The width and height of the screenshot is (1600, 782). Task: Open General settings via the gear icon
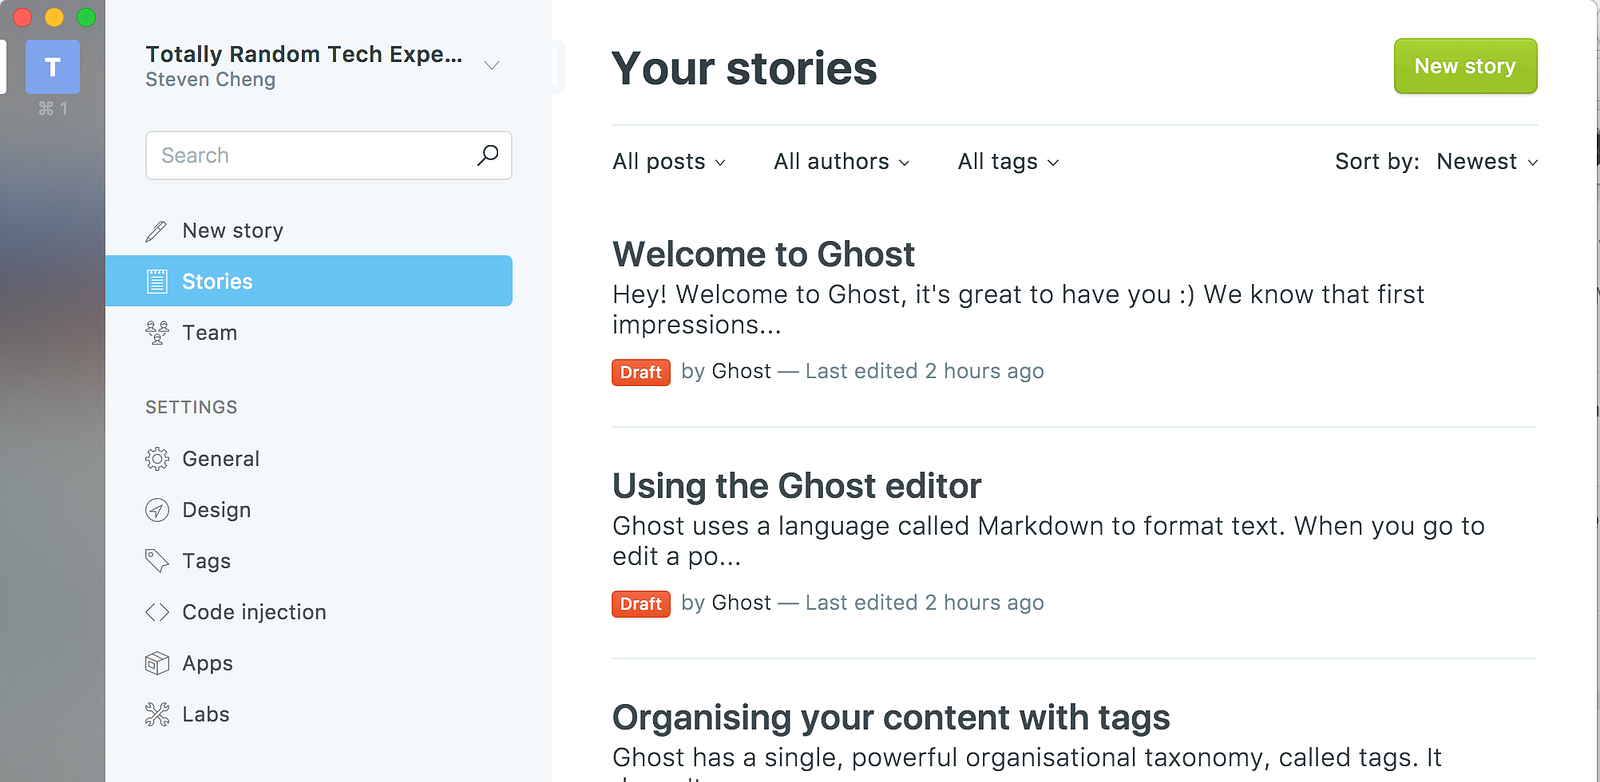point(157,459)
